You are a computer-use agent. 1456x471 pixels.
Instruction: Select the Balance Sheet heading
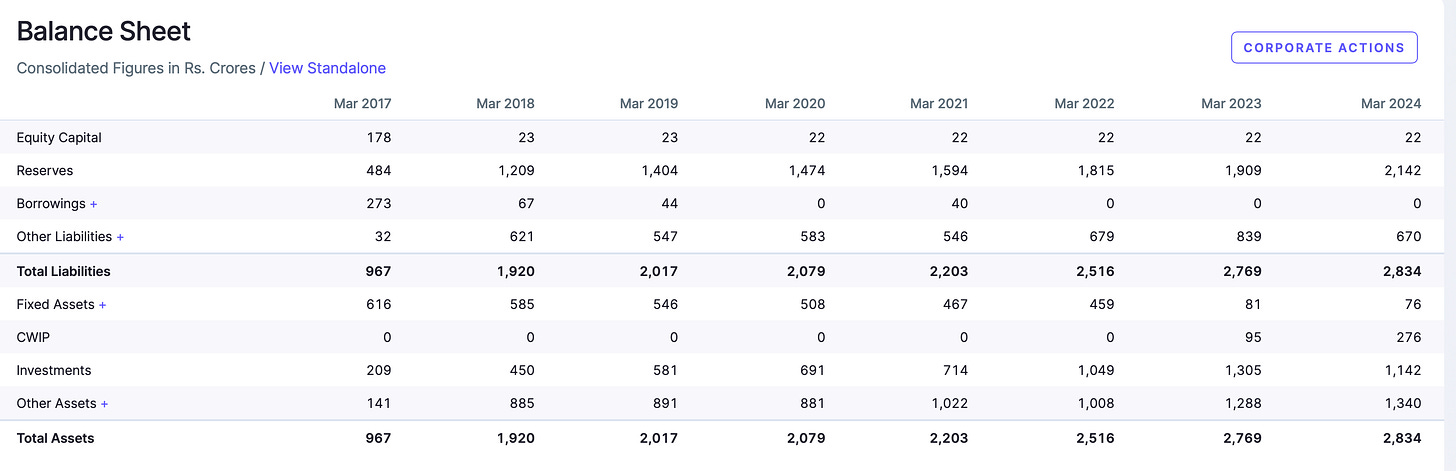pyautogui.click(x=104, y=31)
